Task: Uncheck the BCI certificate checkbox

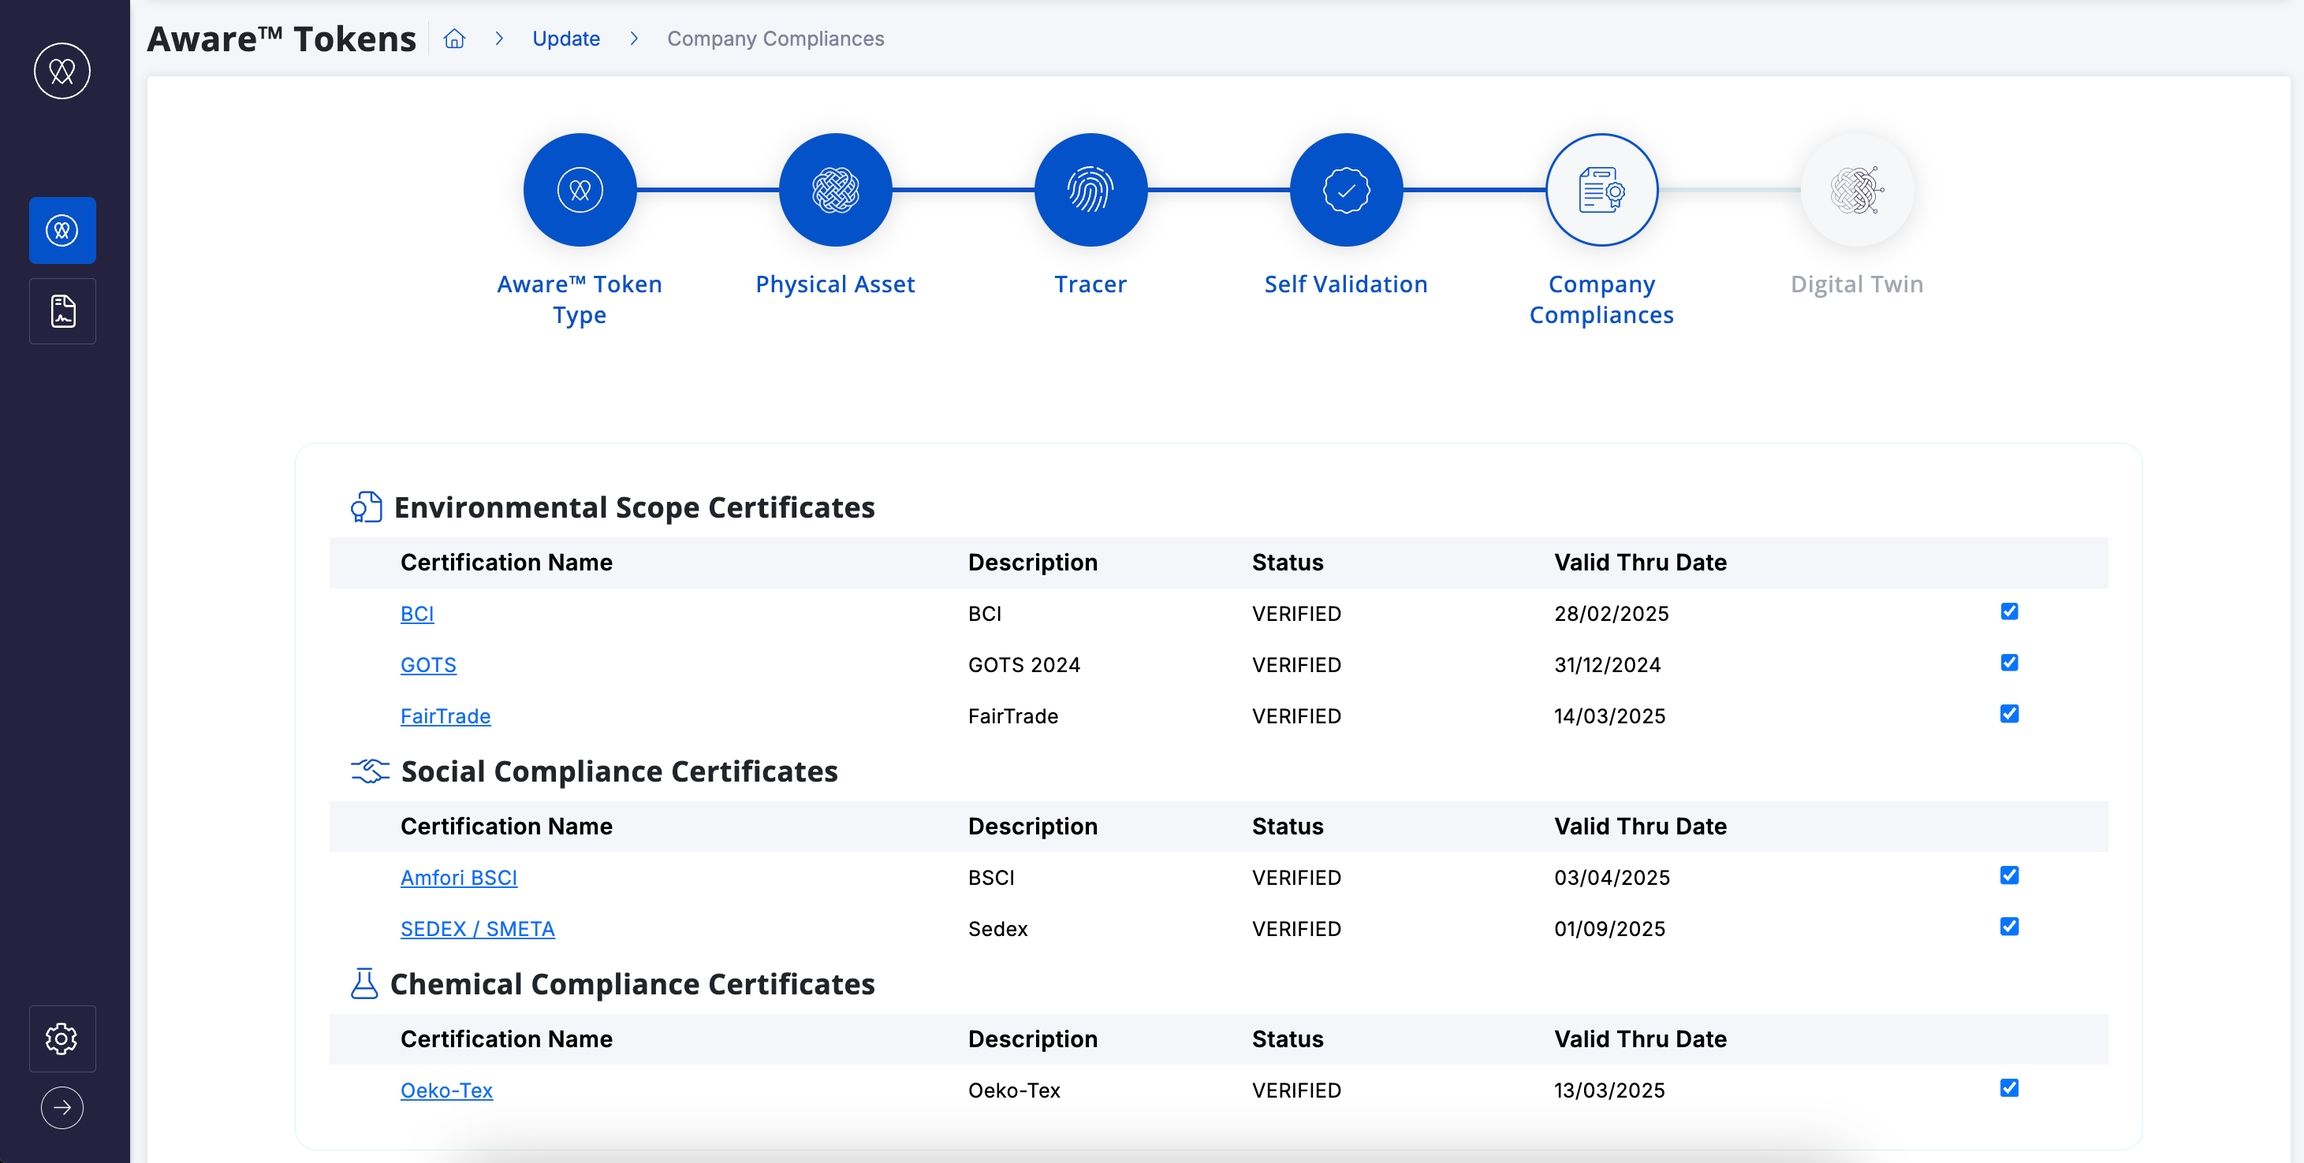Action: tap(2009, 611)
